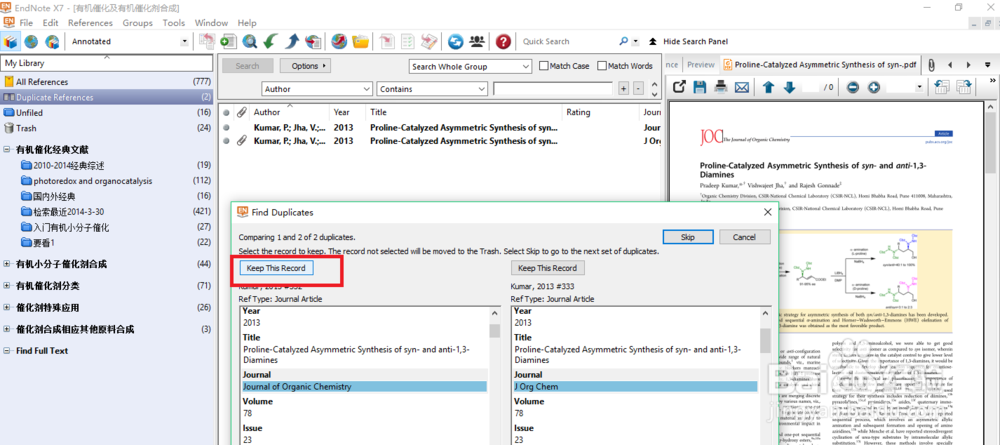
Task: Select All References group
Action: tap(107, 82)
